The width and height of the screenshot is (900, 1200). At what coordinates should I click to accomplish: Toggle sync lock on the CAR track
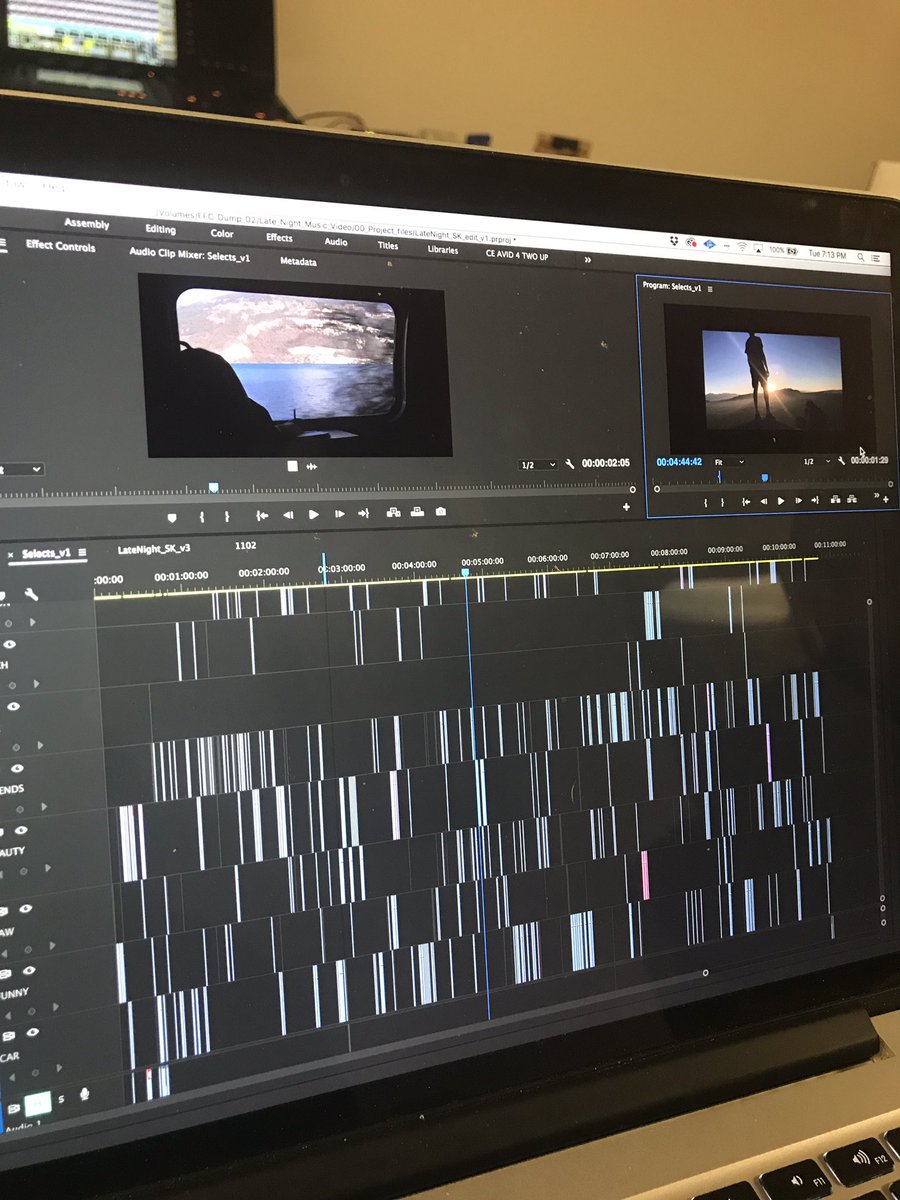click(10, 1035)
